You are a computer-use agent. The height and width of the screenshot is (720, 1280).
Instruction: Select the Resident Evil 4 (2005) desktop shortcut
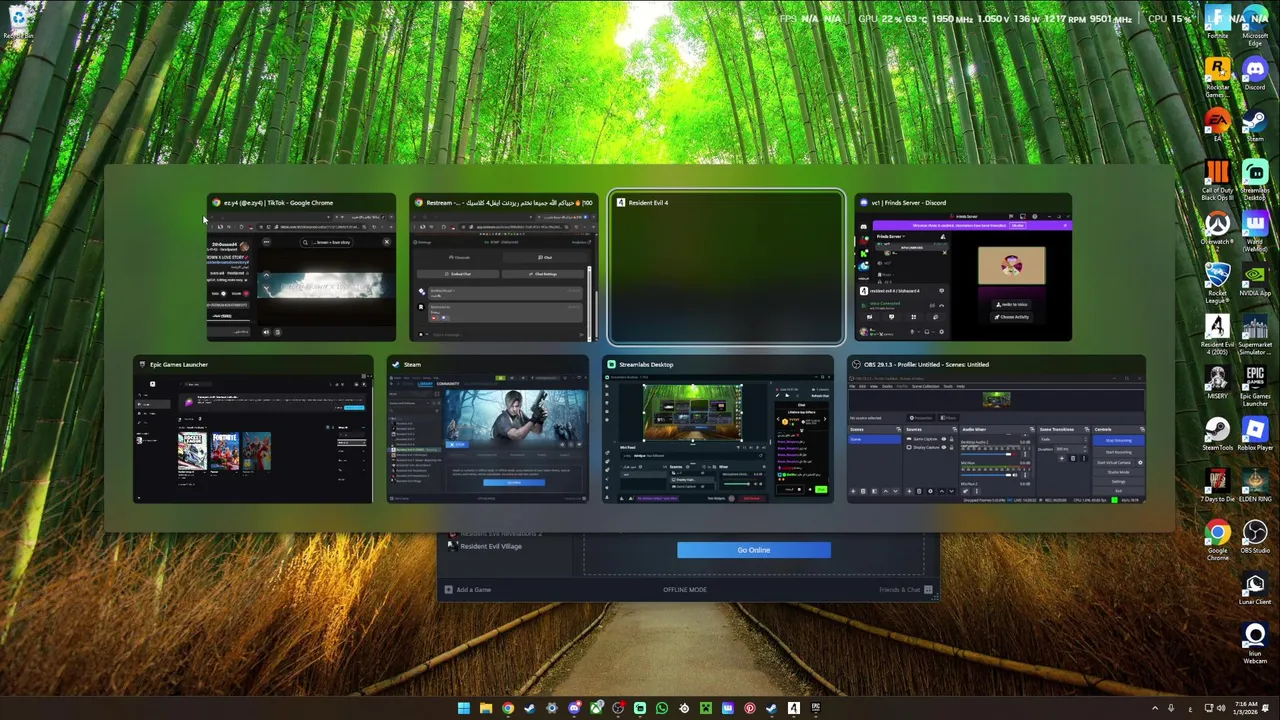(x=1217, y=336)
